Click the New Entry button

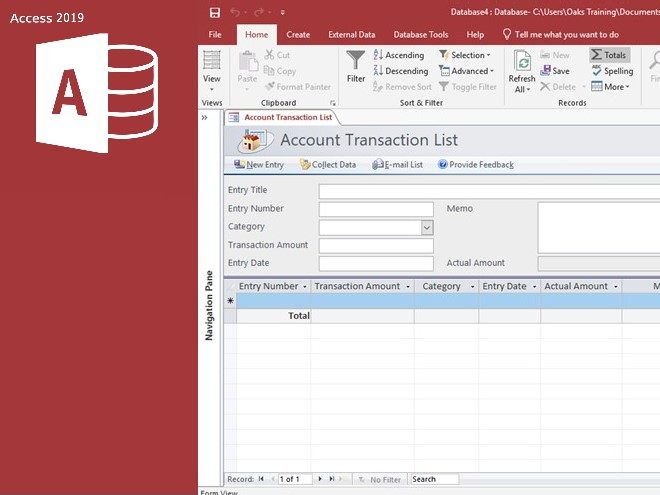click(x=259, y=165)
